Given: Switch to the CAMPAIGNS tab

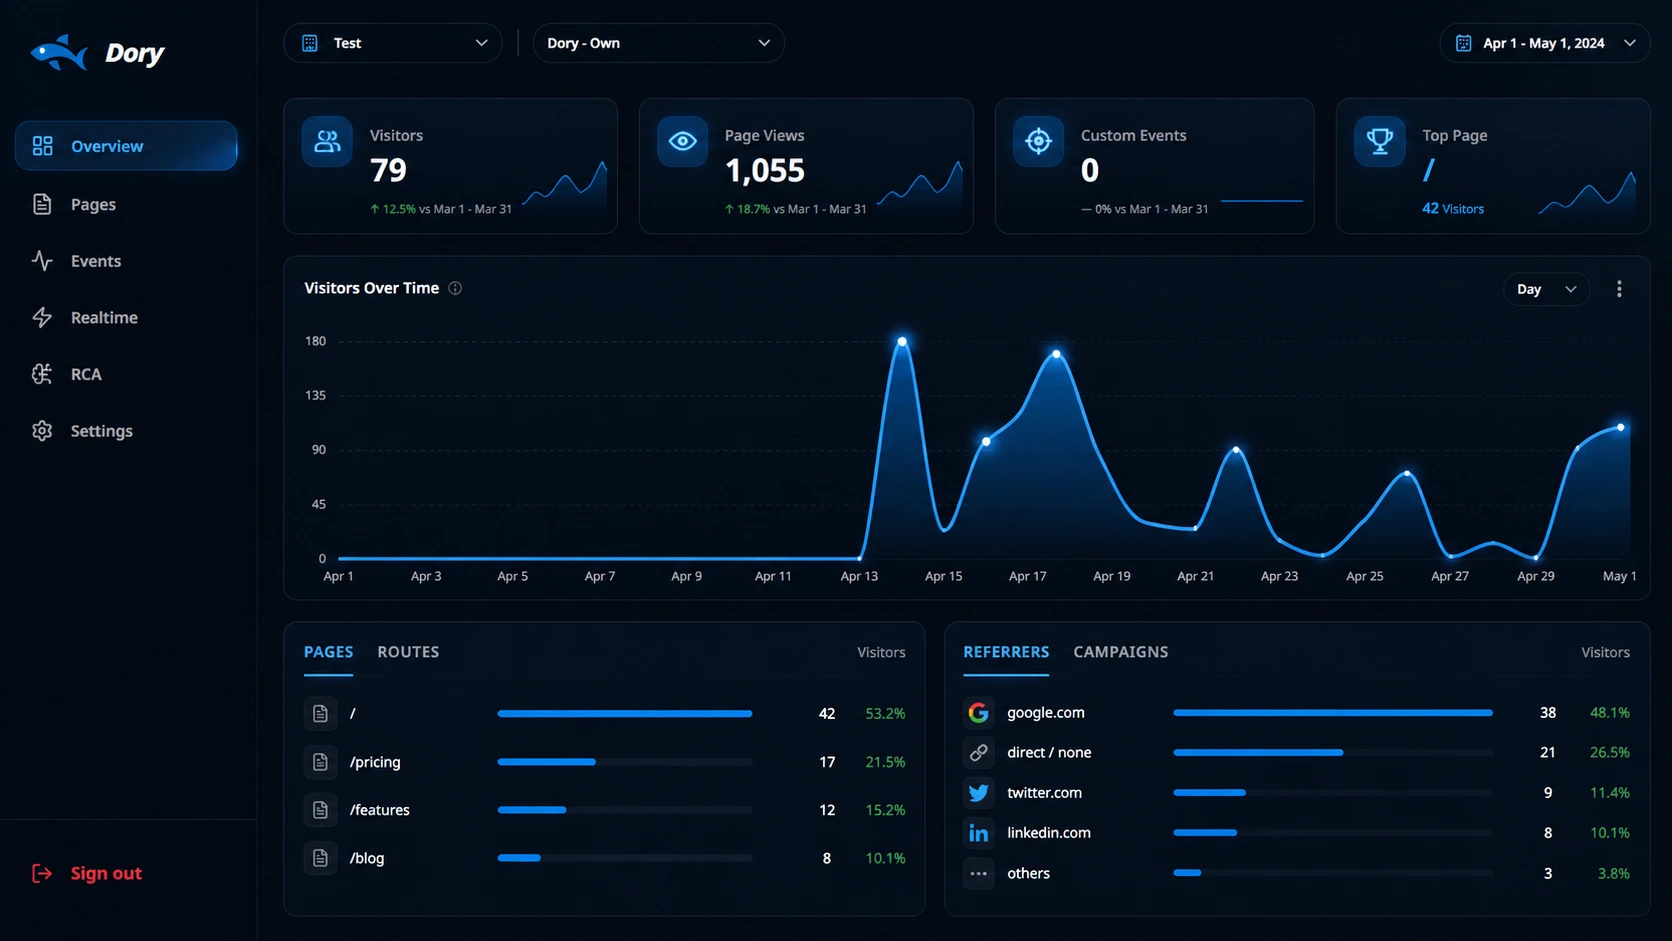Looking at the screenshot, I should coord(1121,652).
